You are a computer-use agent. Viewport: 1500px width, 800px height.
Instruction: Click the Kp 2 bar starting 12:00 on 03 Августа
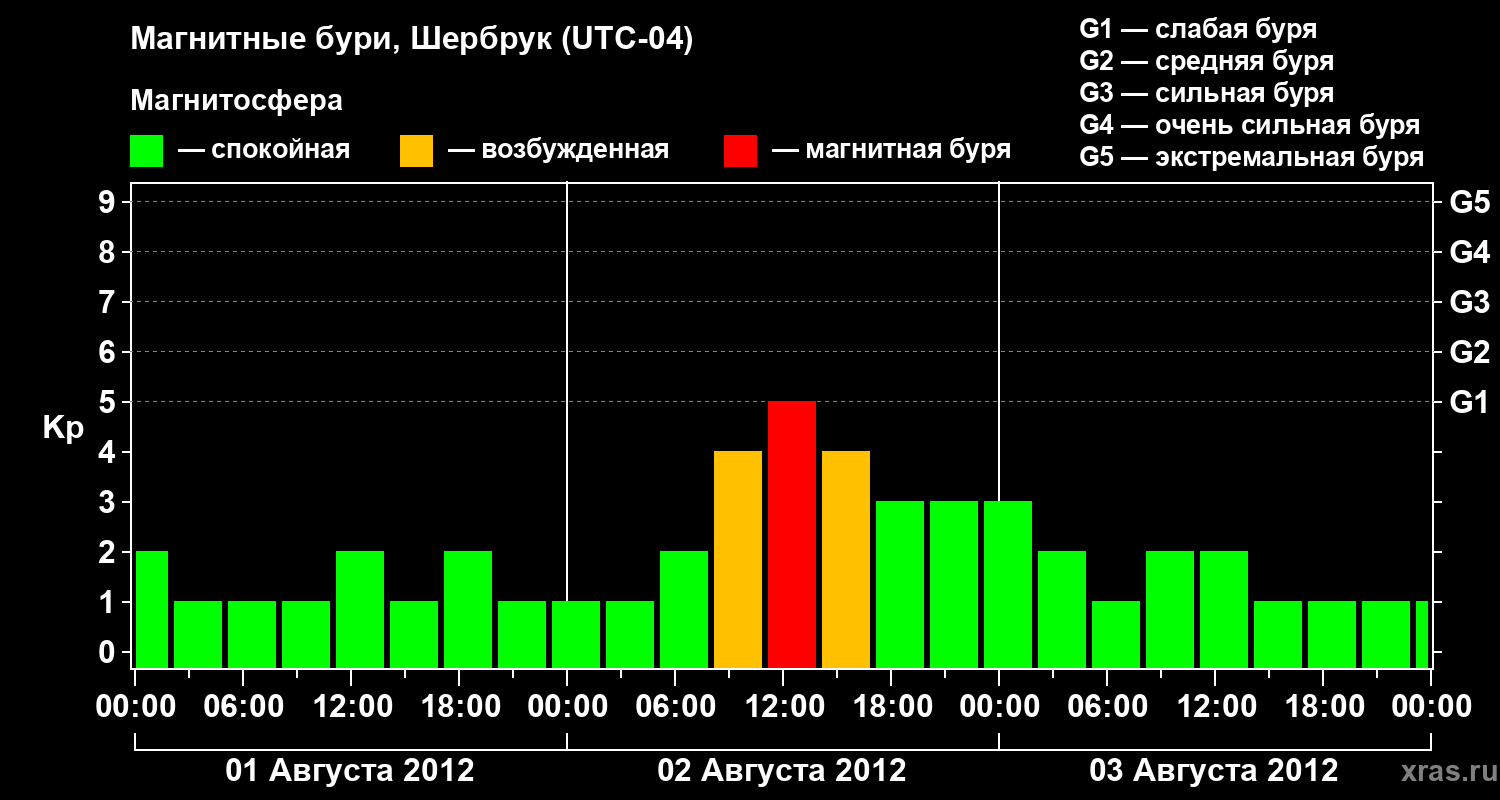1224,609
